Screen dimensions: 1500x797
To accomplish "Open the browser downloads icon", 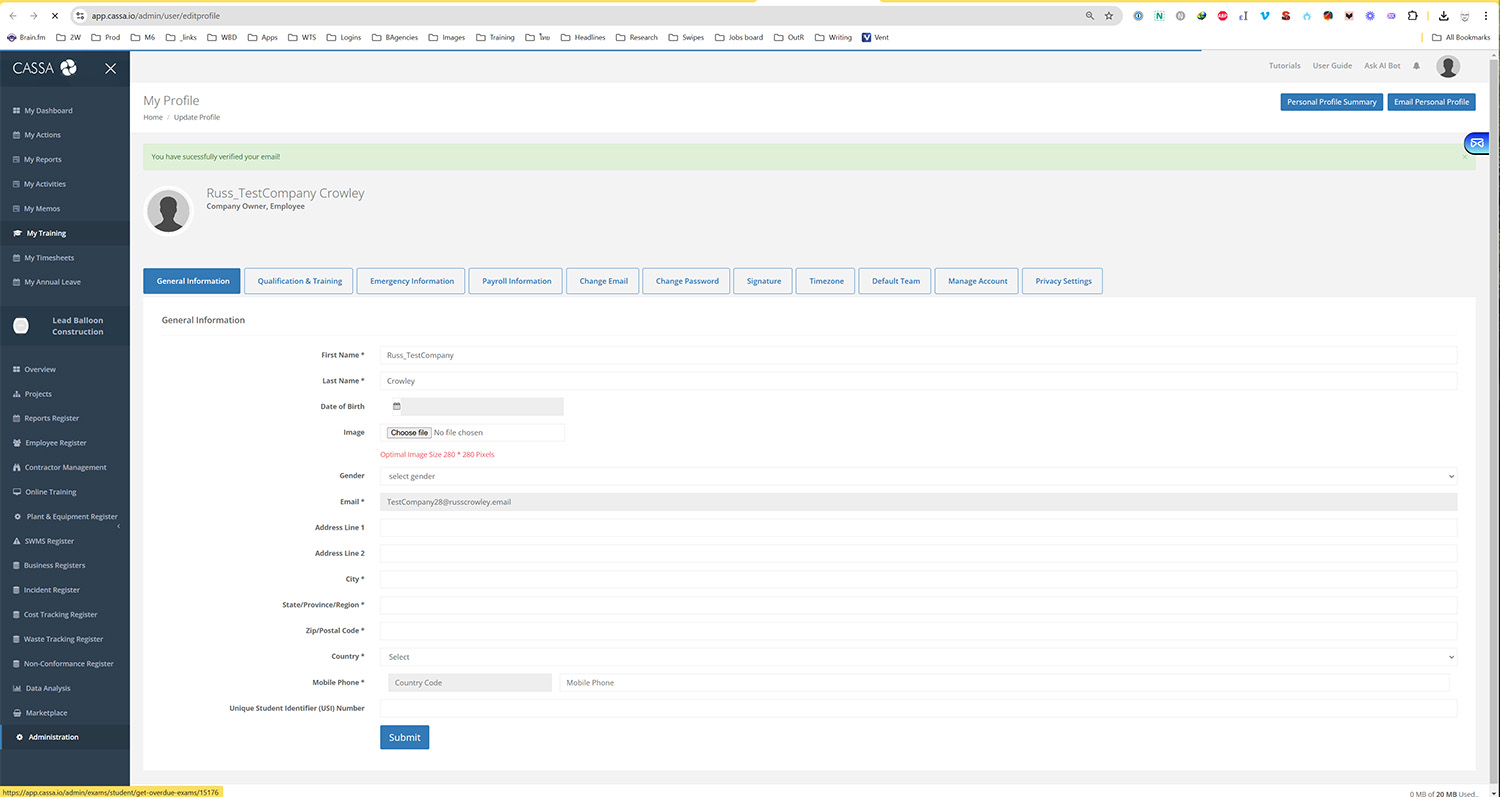I will coord(1443,16).
